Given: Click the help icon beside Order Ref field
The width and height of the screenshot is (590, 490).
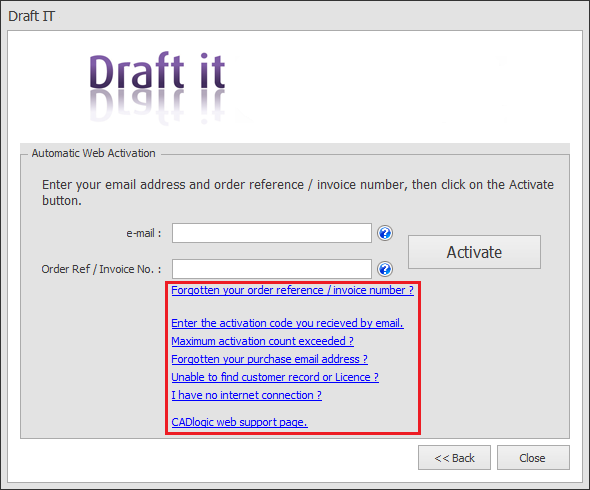Looking at the screenshot, I should (x=385, y=269).
